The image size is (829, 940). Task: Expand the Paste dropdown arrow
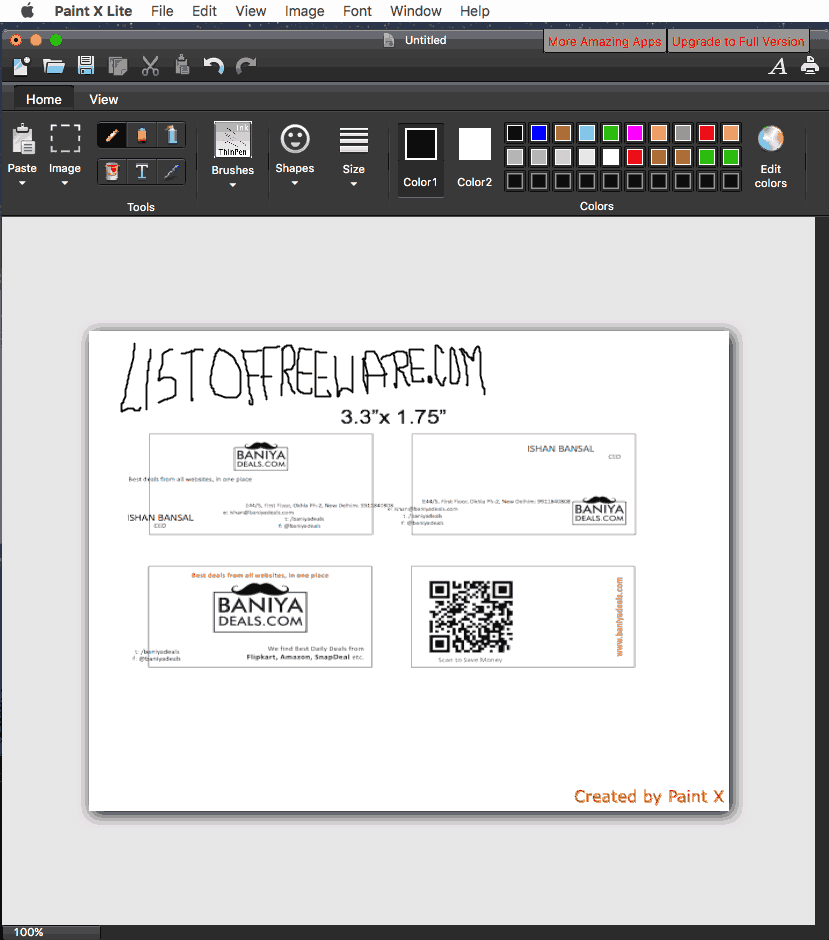click(x=22, y=183)
